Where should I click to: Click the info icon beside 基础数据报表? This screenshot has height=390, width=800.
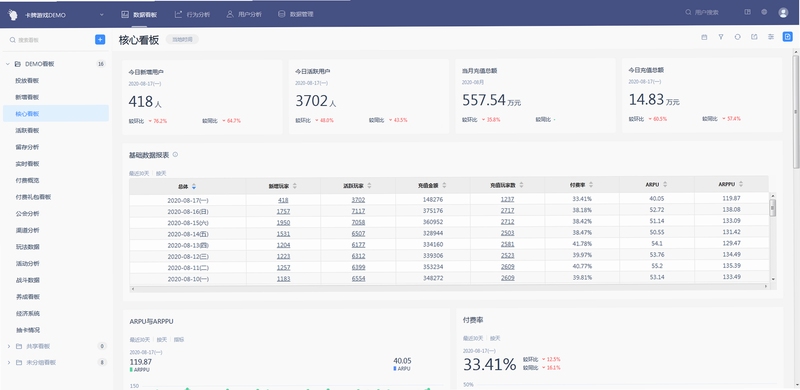(x=175, y=154)
